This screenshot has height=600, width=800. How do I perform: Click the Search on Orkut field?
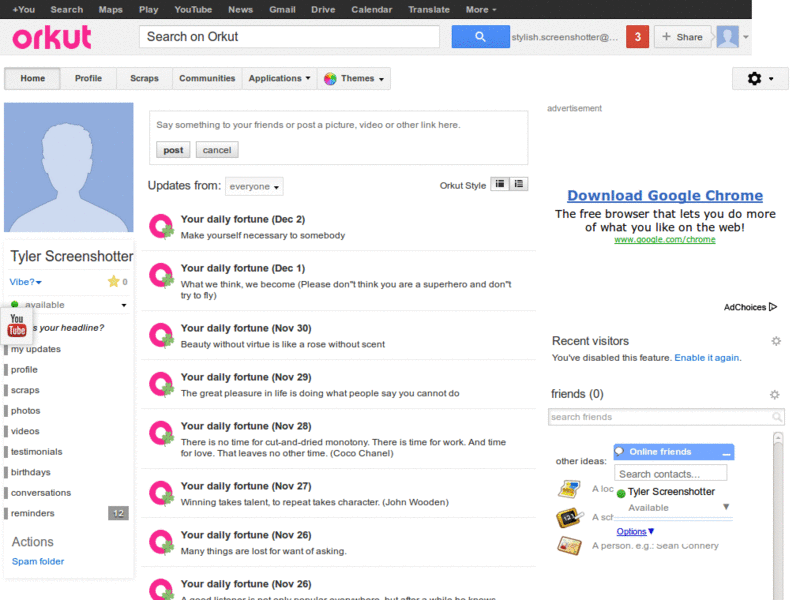point(289,37)
